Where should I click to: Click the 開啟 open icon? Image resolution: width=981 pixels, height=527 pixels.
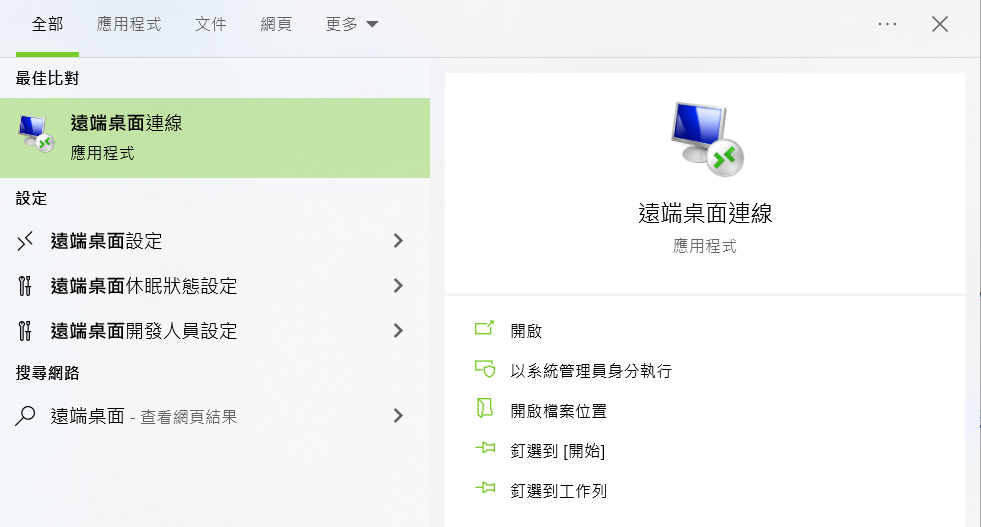(x=484, y=328)
